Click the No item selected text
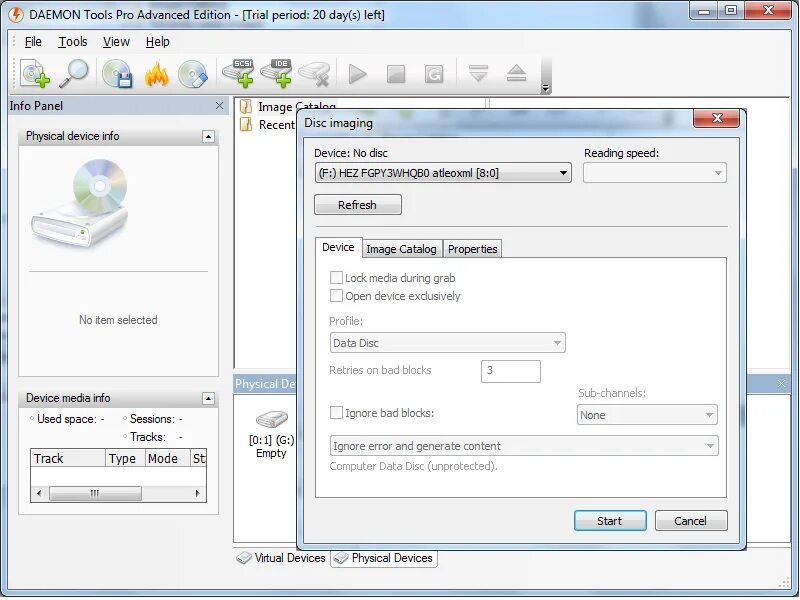Viewport: 800px width, 600px height. click(118, 320)
